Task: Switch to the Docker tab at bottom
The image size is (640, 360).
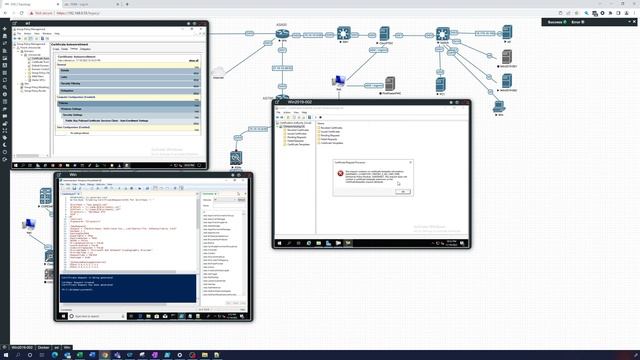Action: (44, 347)
